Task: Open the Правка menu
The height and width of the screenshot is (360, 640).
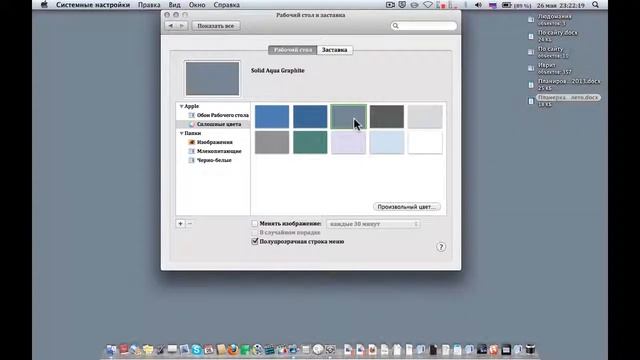Action: [x=149, y=5]
